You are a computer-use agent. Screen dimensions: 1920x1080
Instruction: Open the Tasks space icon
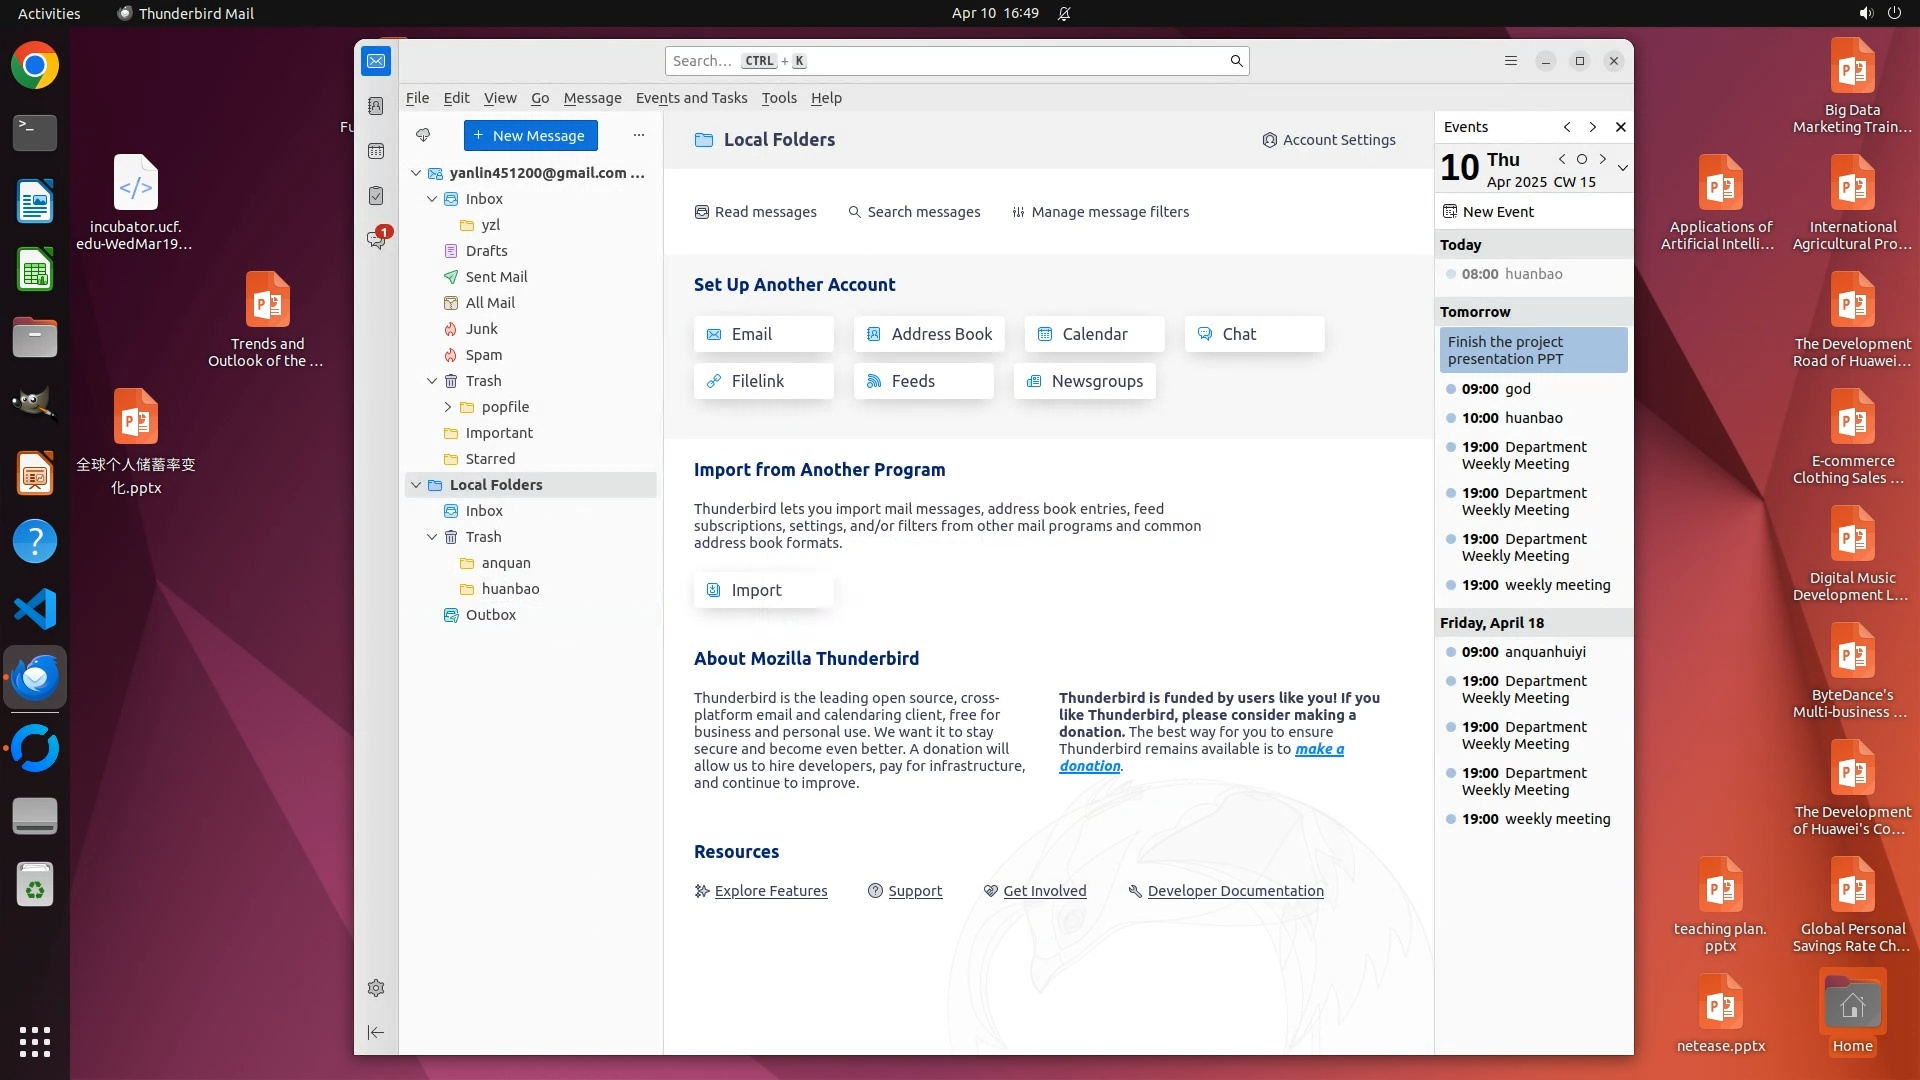click(x=376, y=196)
